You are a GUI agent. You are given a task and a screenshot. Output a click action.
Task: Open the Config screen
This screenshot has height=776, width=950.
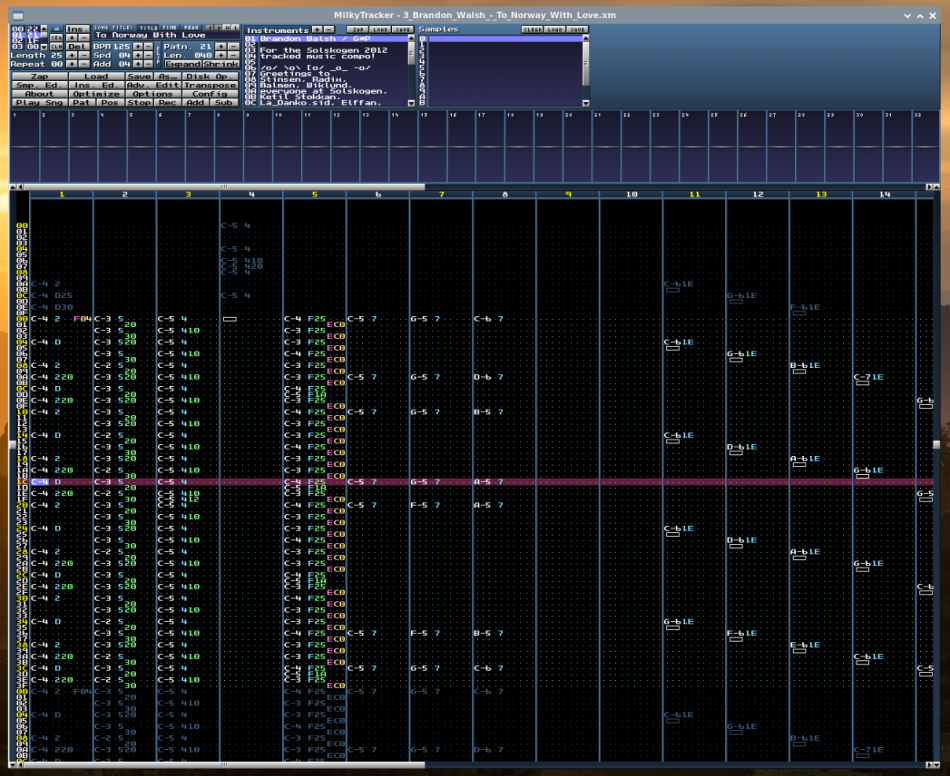tap(209, 94)
